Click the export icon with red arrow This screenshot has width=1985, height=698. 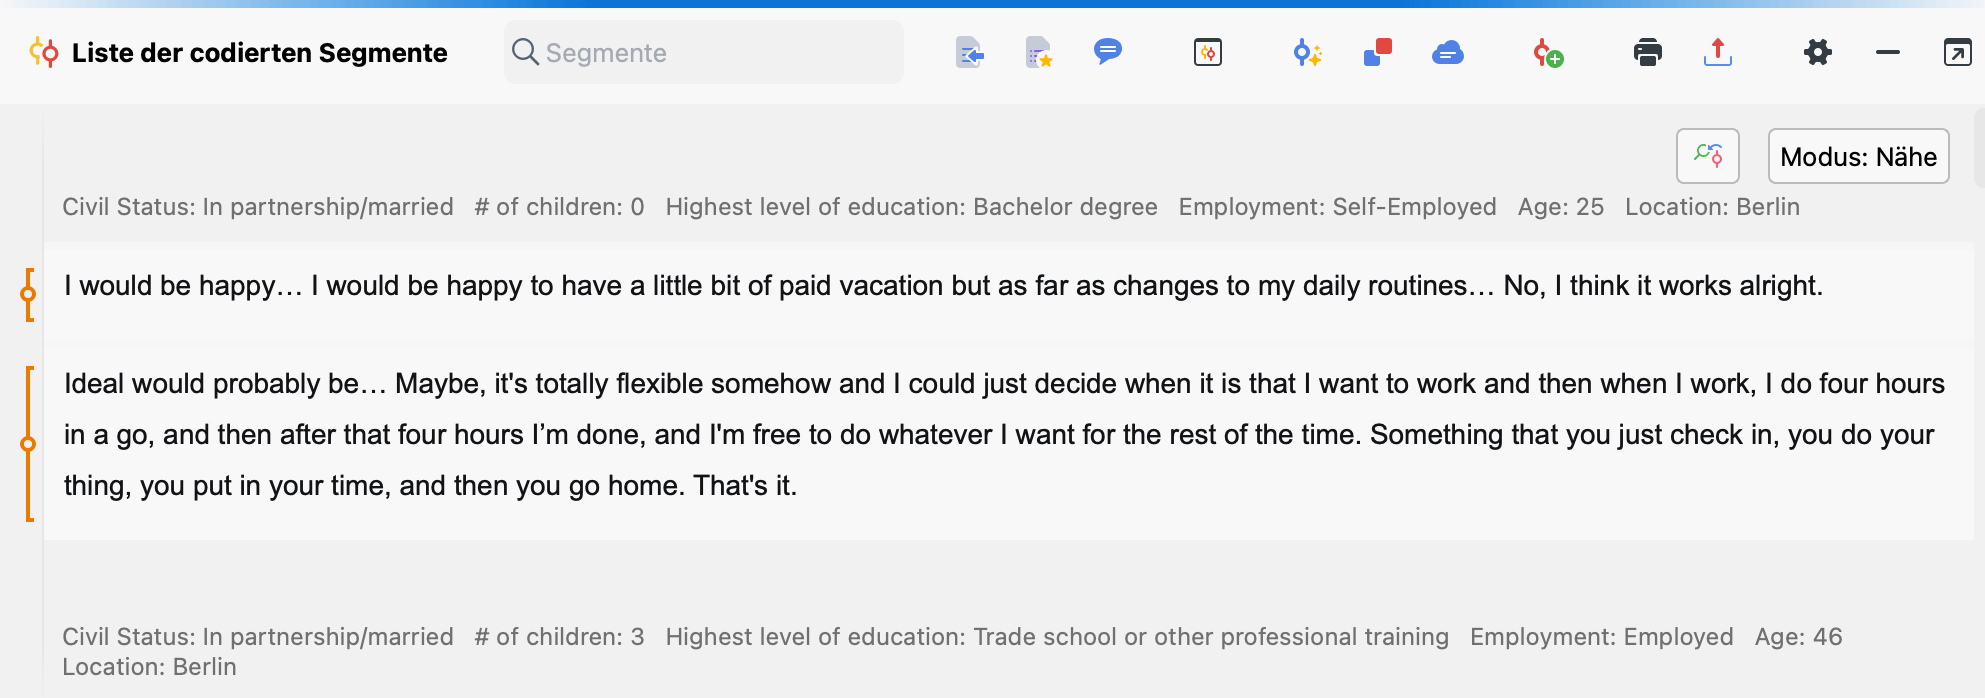pyautogui.click(x=1718, y=52)
